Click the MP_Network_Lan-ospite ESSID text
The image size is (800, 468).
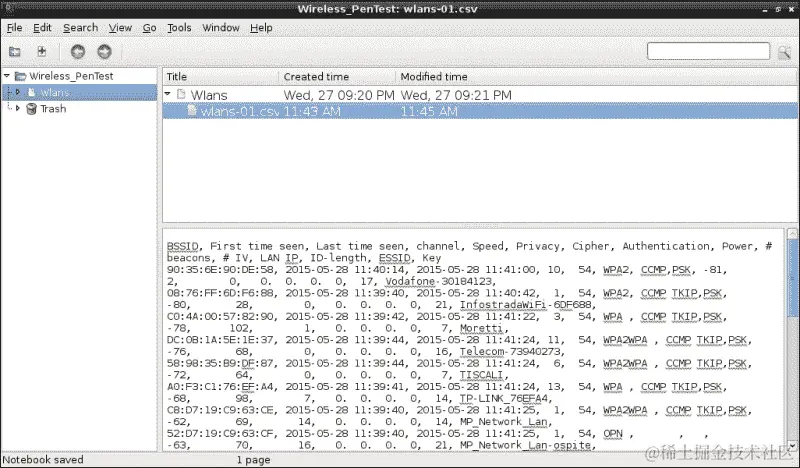pyautogui.click(x=525, y=445)
